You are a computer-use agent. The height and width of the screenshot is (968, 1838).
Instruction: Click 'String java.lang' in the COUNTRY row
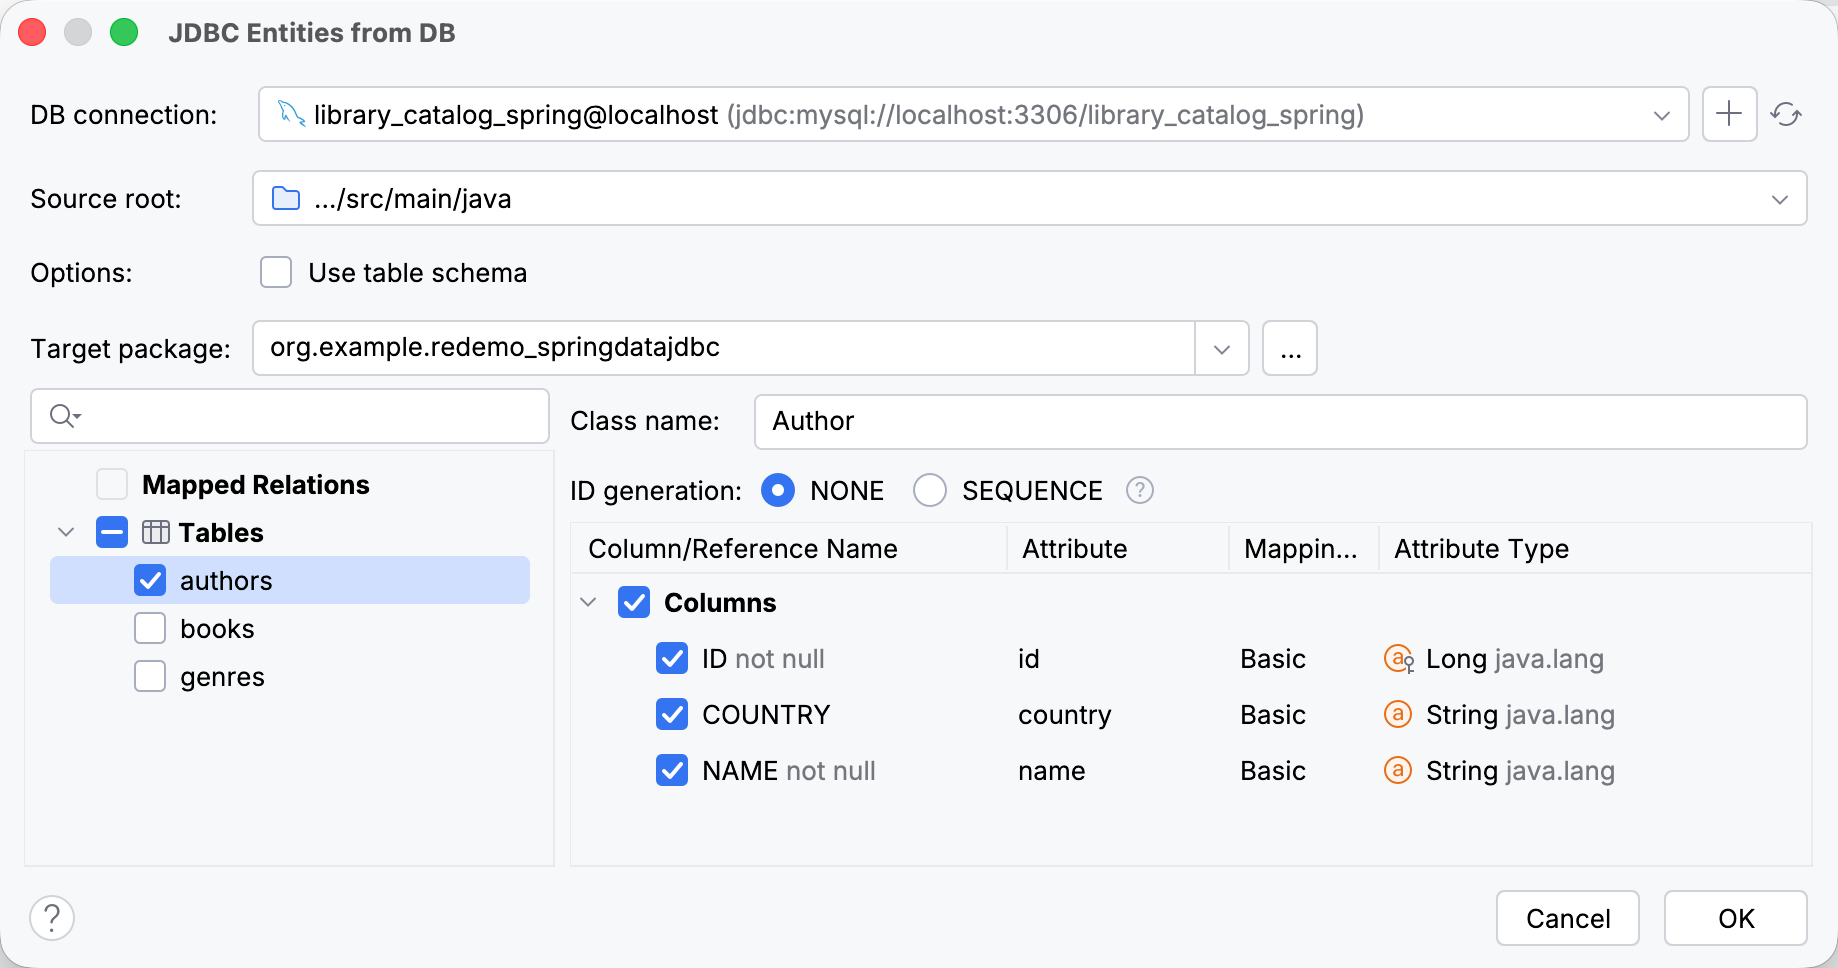pos(1521,715)
